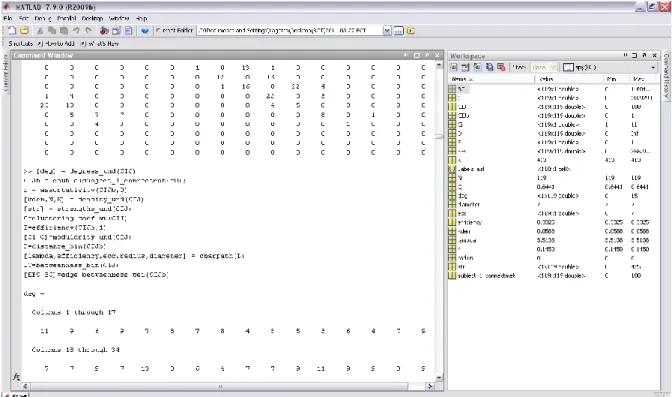Click the Copy icon in the toolbar
Viewport: 672px width, 397px height.
coord(52,30)
